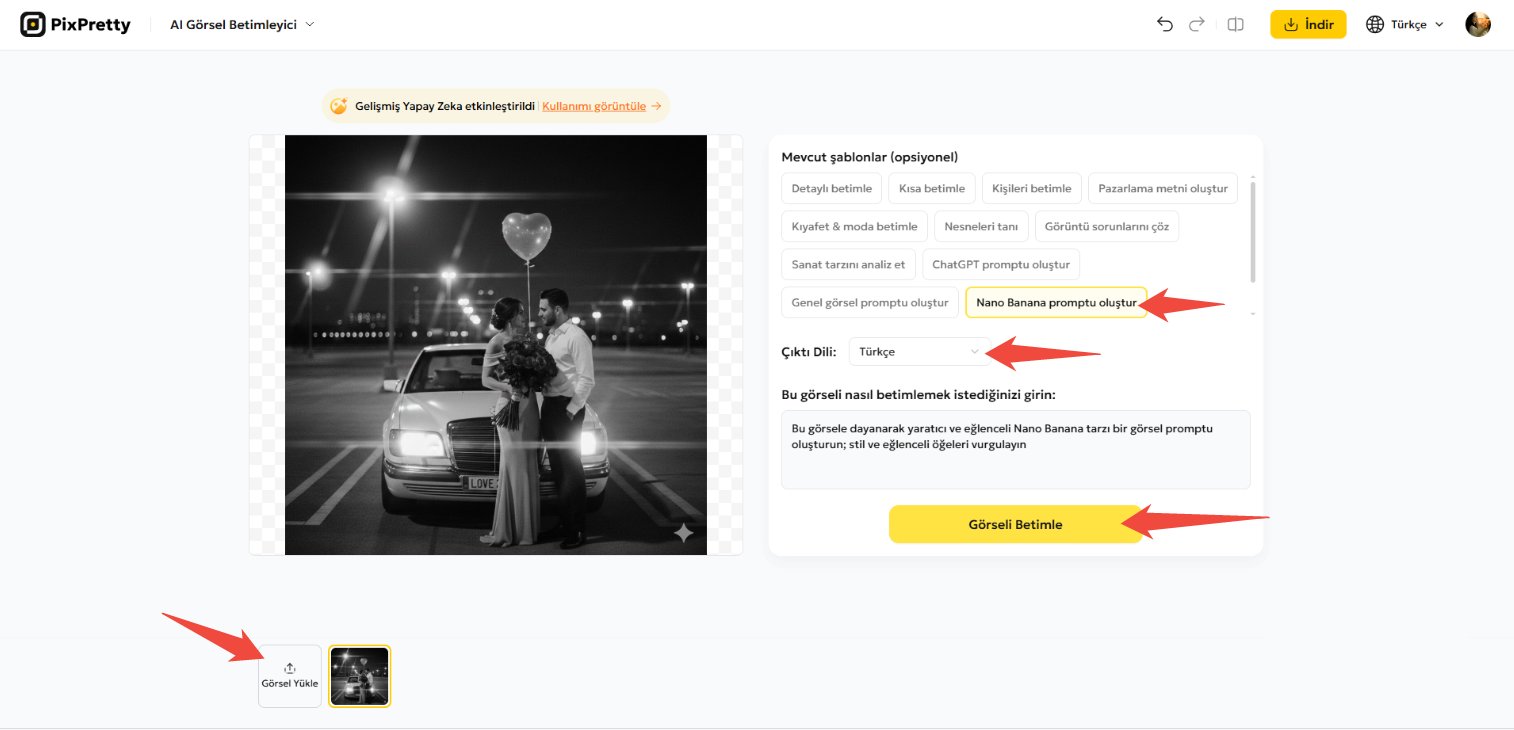Click the globe language icon
Viewport: 1514px width, 730px height.
click(1373, 24)
